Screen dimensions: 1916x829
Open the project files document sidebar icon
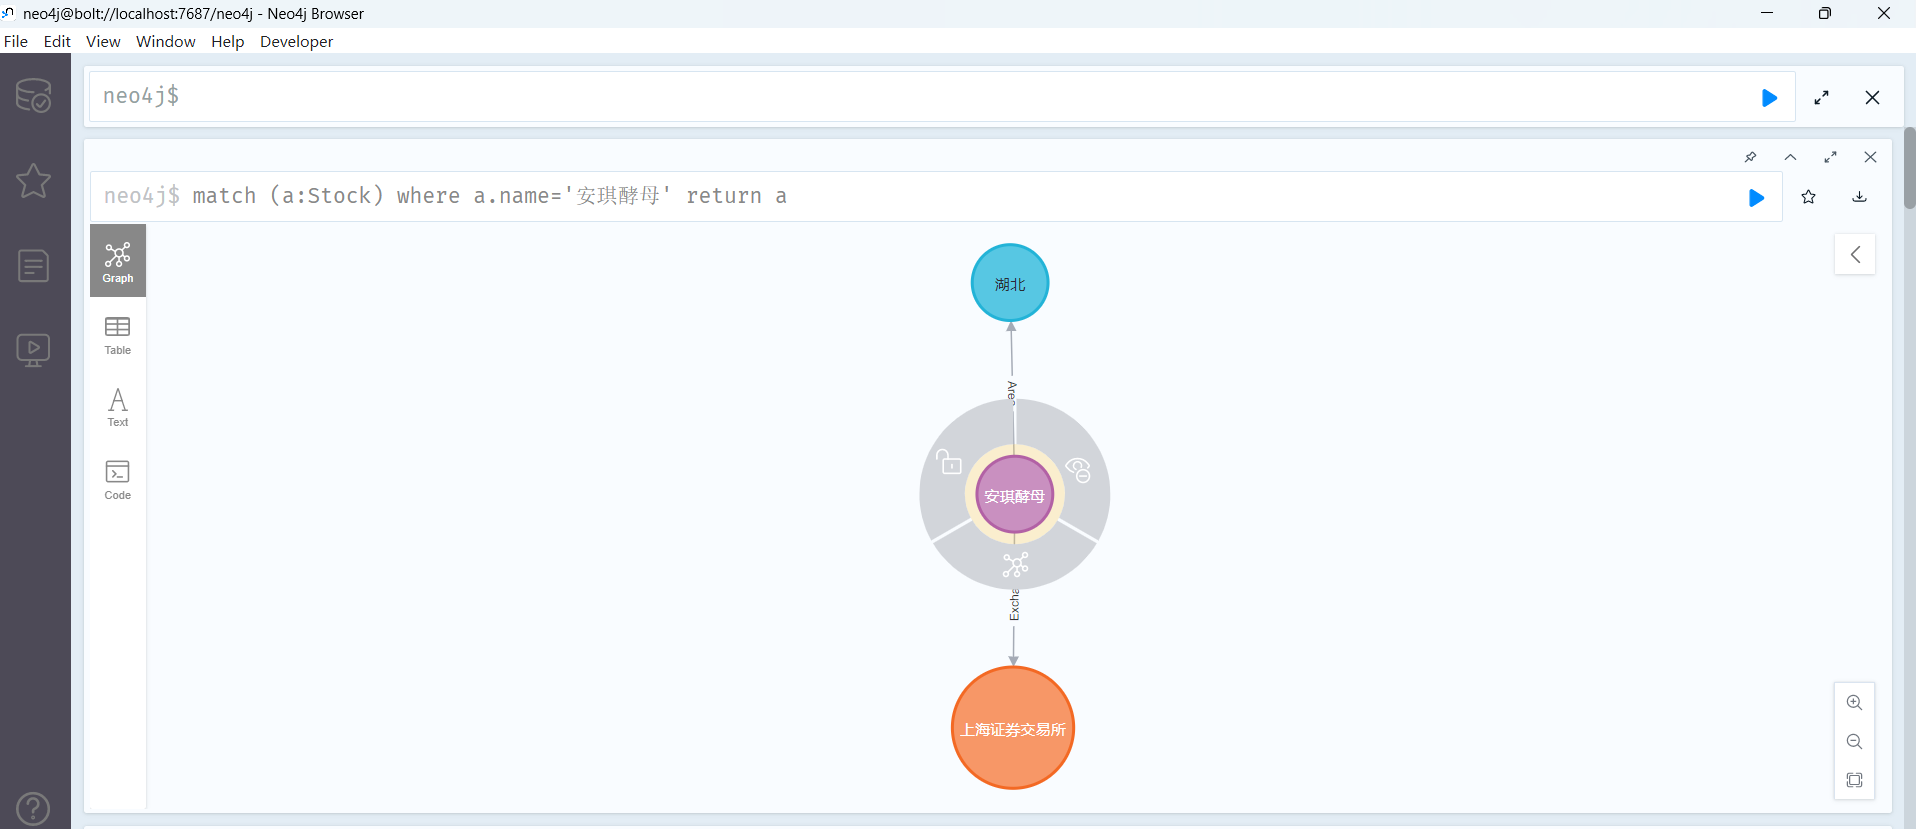[34, 265]
